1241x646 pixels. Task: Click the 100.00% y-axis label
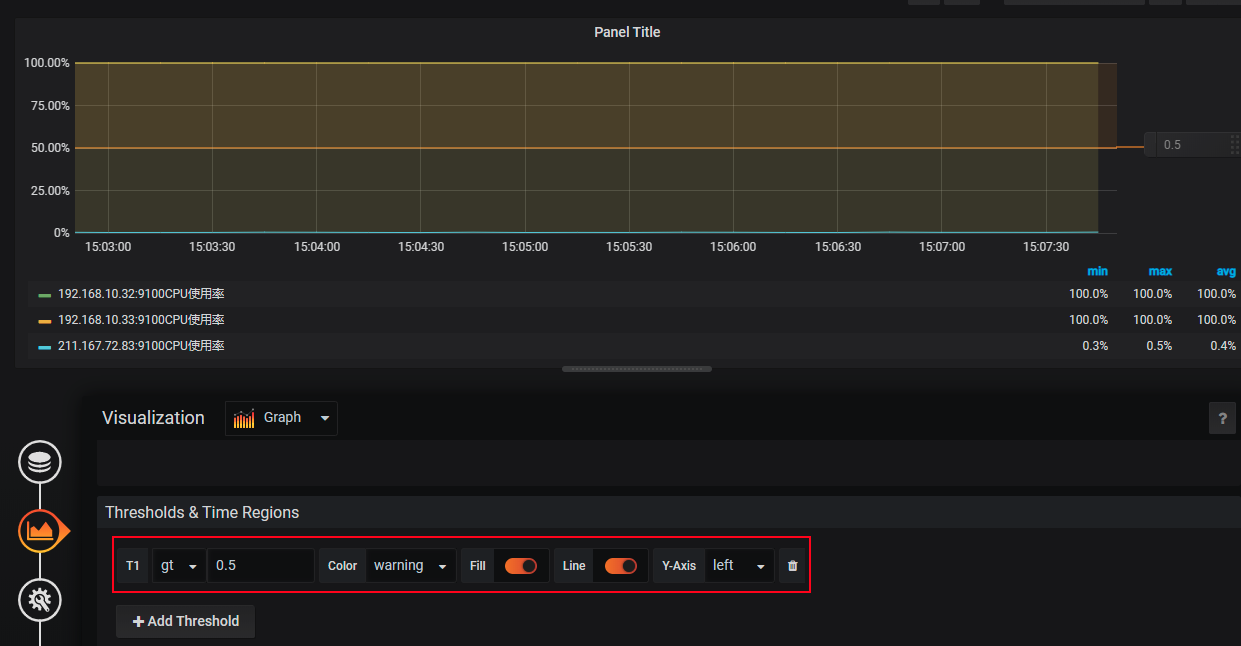point(47,63)
